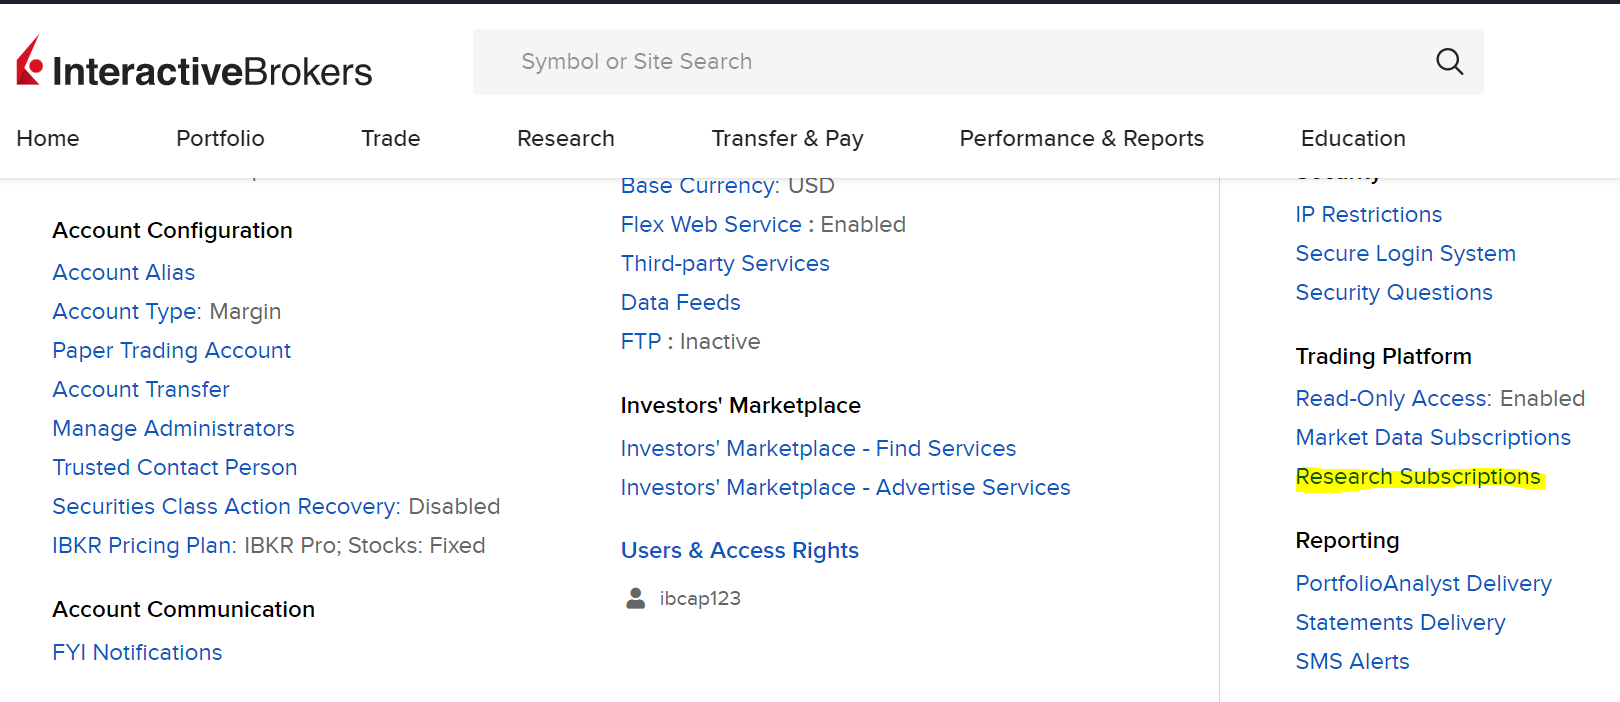This screenshot has width=1620, height=702.
Task: Open the Portfolio menu
Action: click(x=220, y=138)
